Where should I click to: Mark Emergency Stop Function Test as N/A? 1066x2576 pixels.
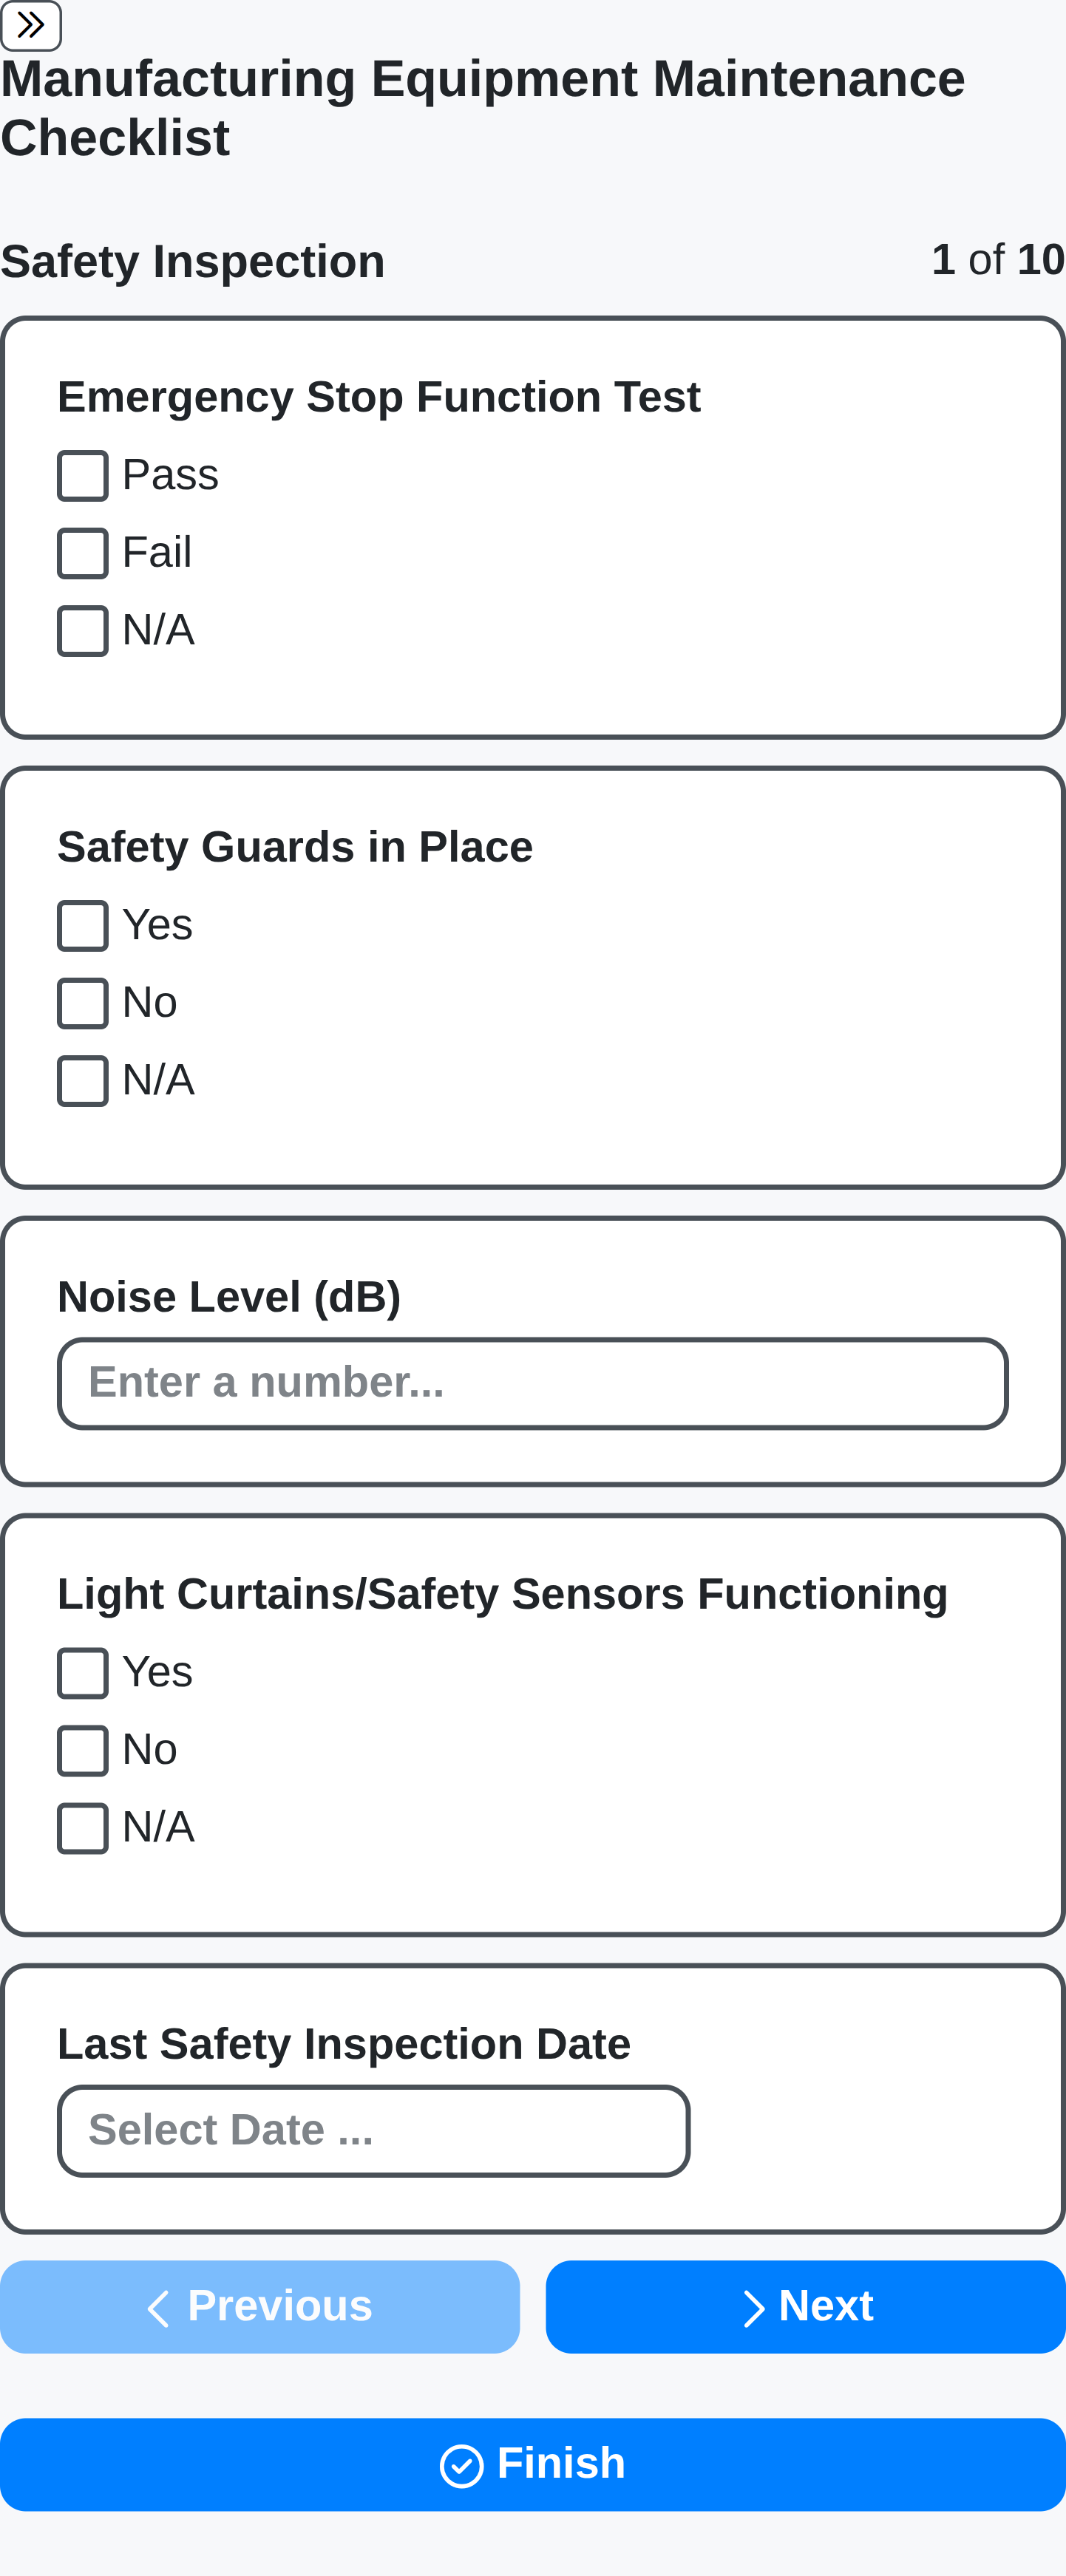pos(83,631)
